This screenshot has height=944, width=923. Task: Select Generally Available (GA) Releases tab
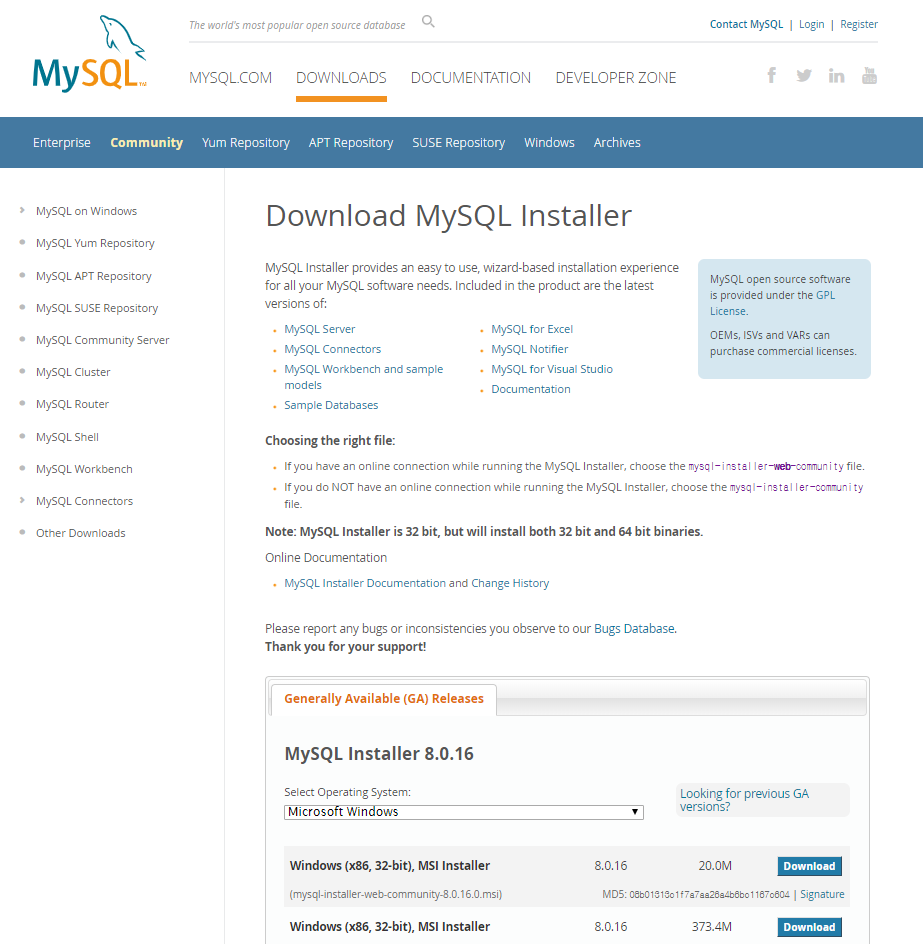(x=384, y=699)
